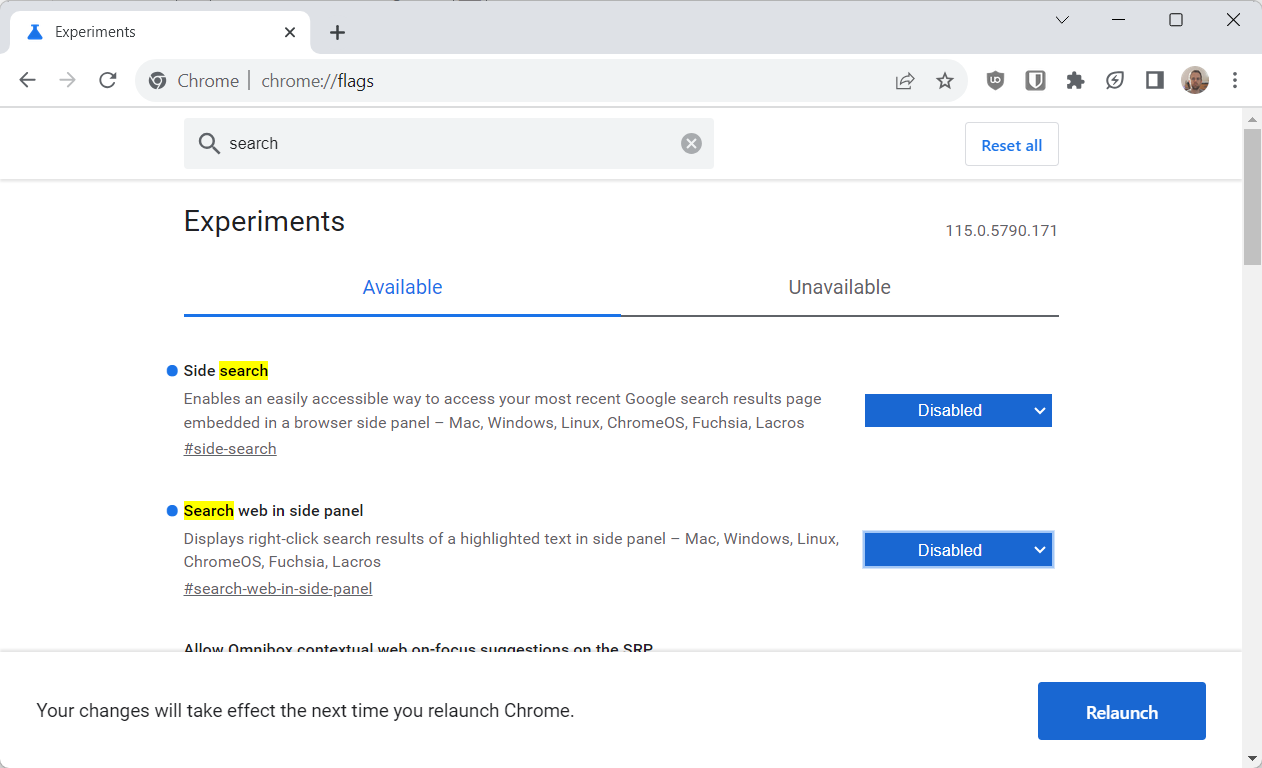Screen dimensions: 1262x768
Task: Bookmark this page with the star icon
Action: pyautogui.click(x=945, y=81)
